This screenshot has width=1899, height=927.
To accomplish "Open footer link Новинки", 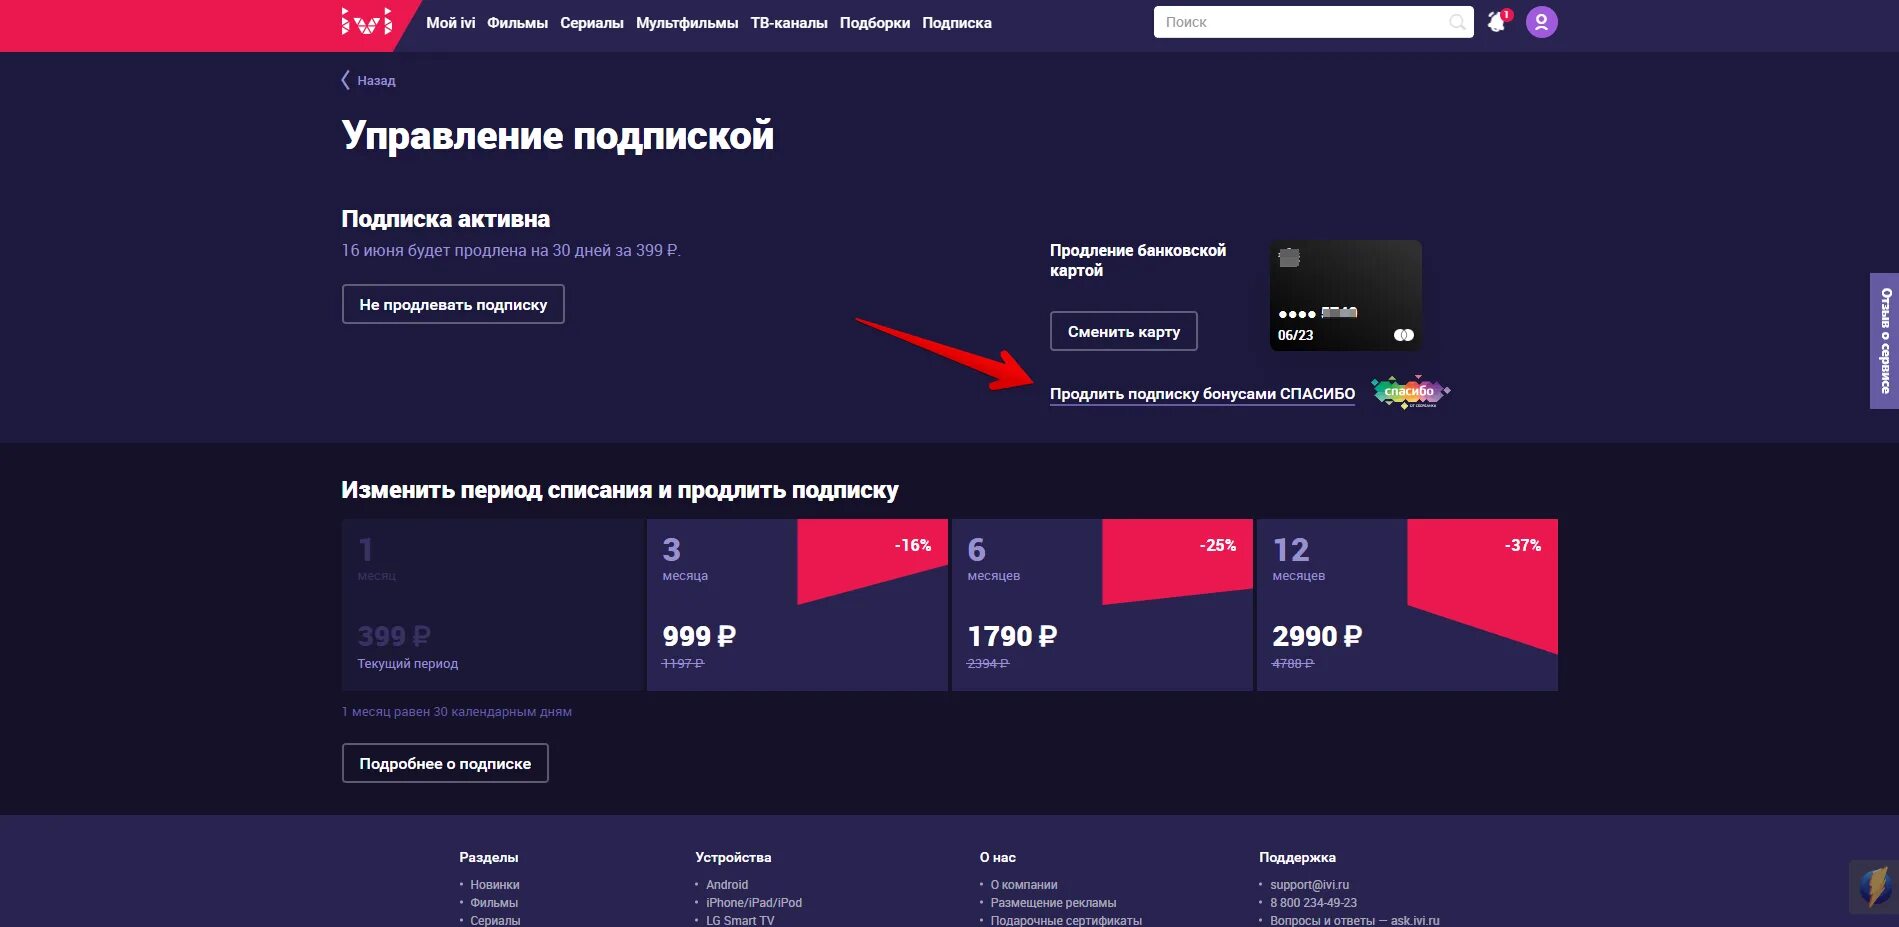I will tap(495, 885).
